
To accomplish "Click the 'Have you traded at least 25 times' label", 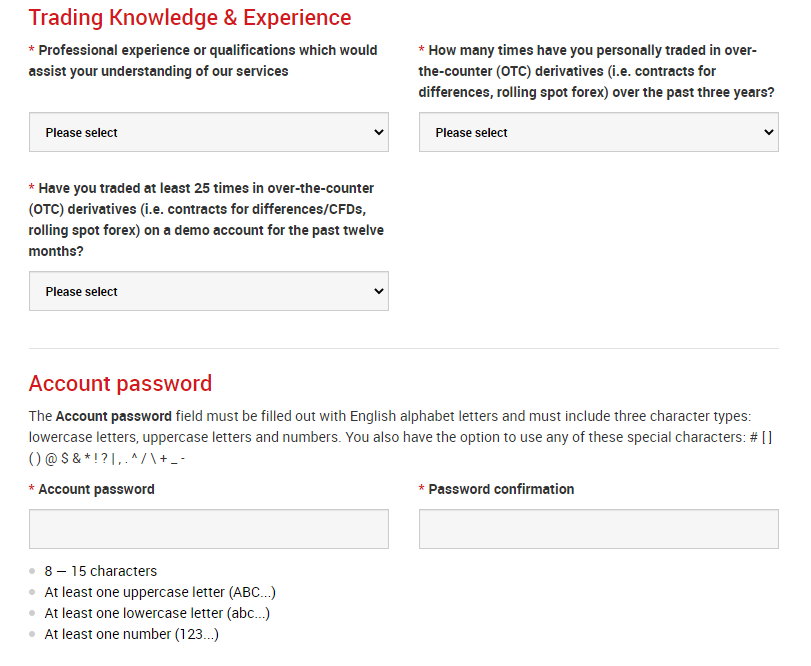I will 206,219.
